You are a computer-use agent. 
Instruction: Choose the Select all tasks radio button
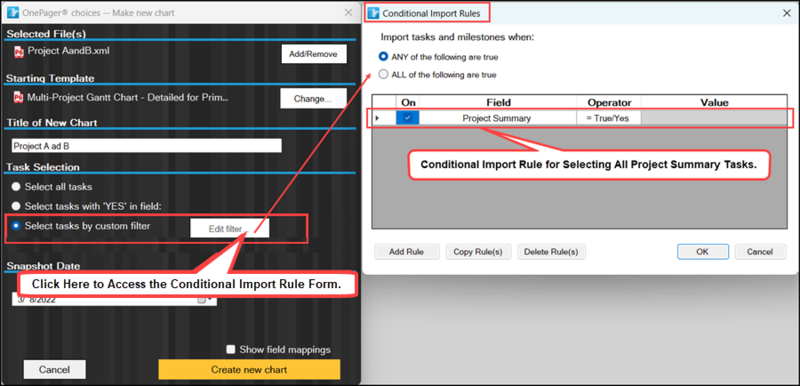click(16, 187)
